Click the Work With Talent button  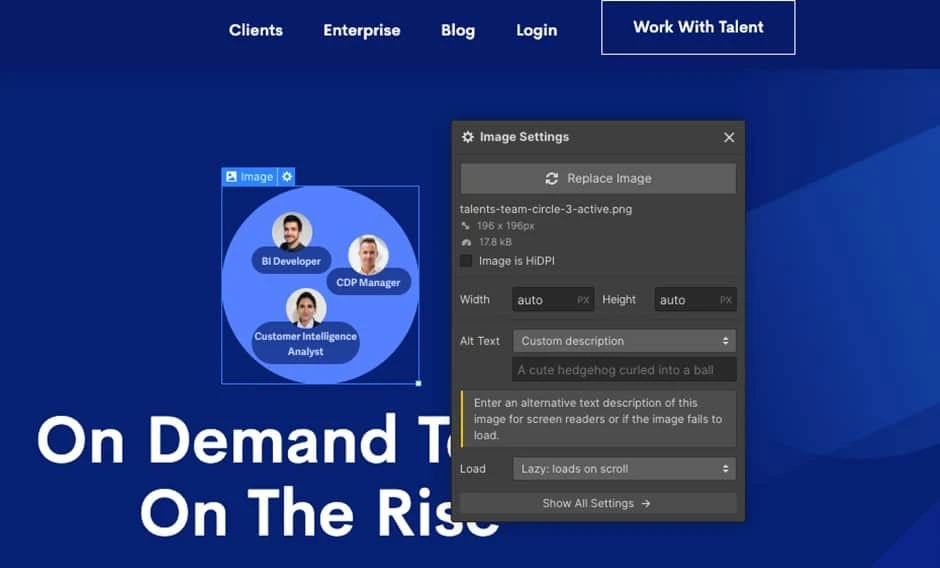click(698, 27)
